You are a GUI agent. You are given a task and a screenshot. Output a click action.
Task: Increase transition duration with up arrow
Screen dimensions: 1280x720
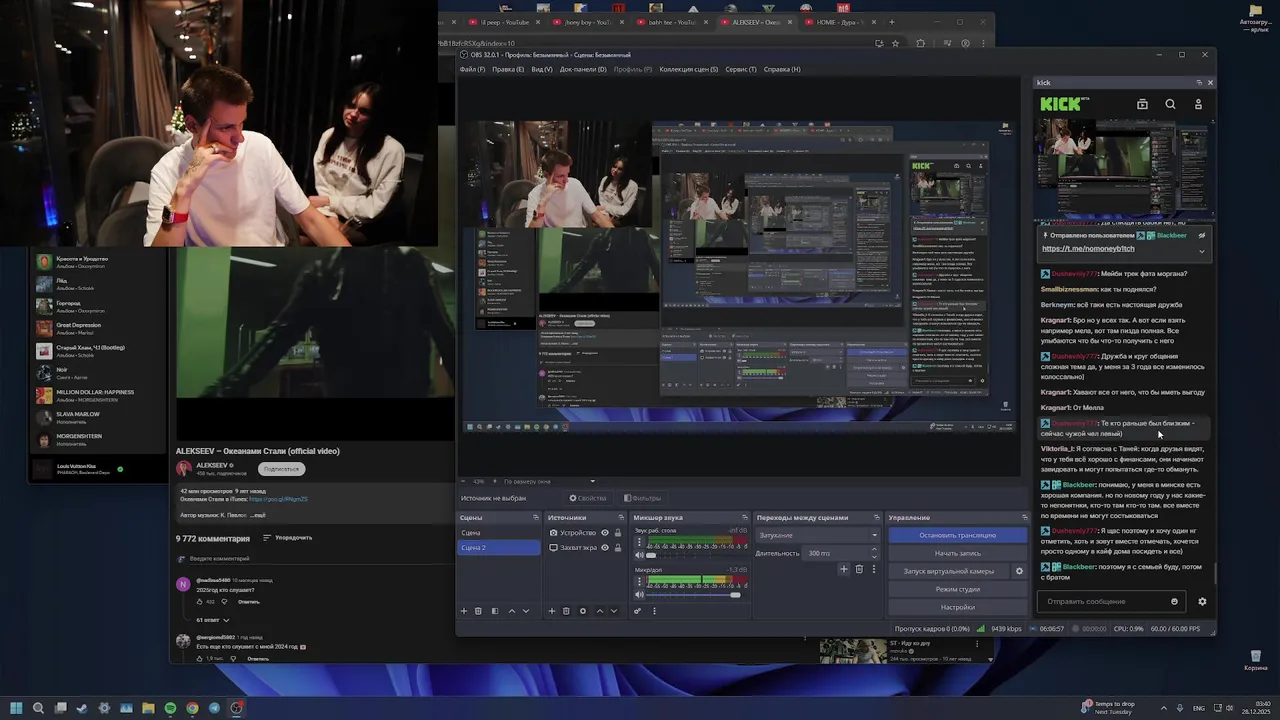874,550
